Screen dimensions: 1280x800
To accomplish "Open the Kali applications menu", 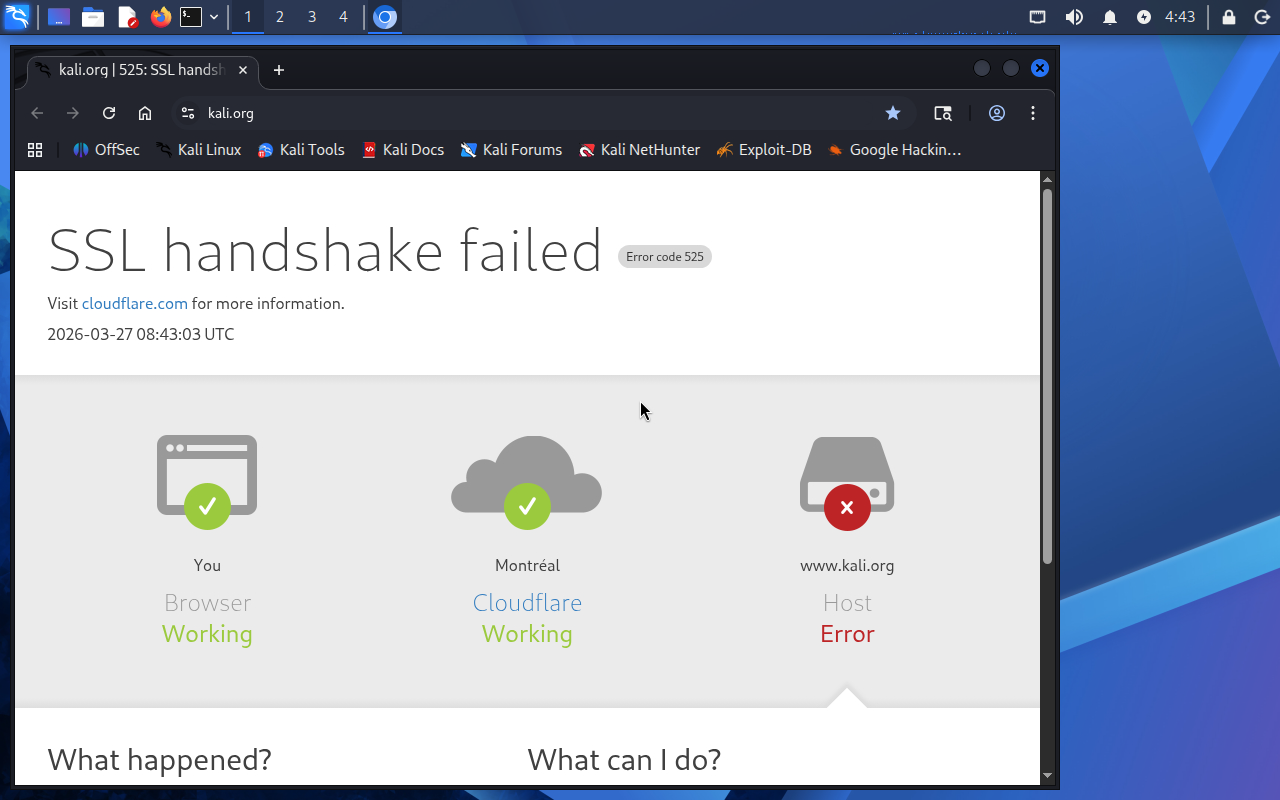I will pos(17,17).
